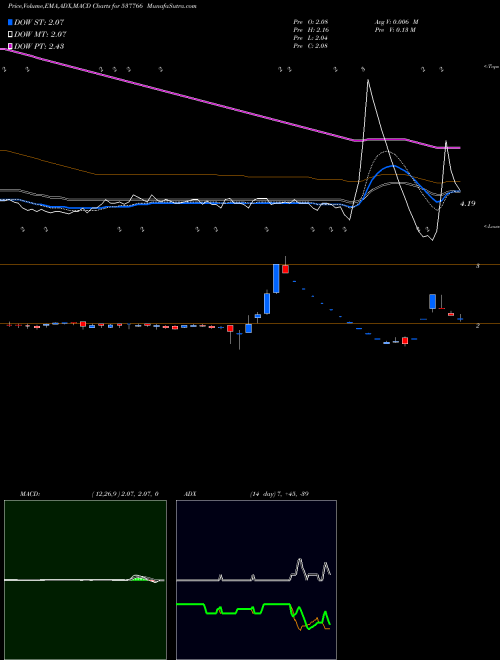500x660 pixels.
Task: Click the MACD (12,26,9) parameter values
Action: (125, 494)
